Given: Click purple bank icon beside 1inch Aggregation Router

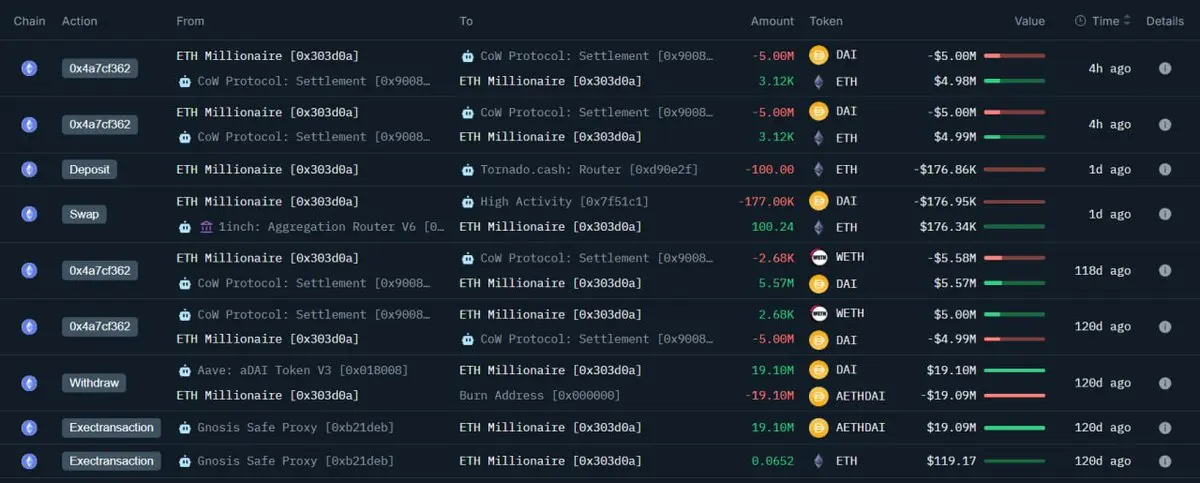Looking at the screenshot, I should pos(206,227).
